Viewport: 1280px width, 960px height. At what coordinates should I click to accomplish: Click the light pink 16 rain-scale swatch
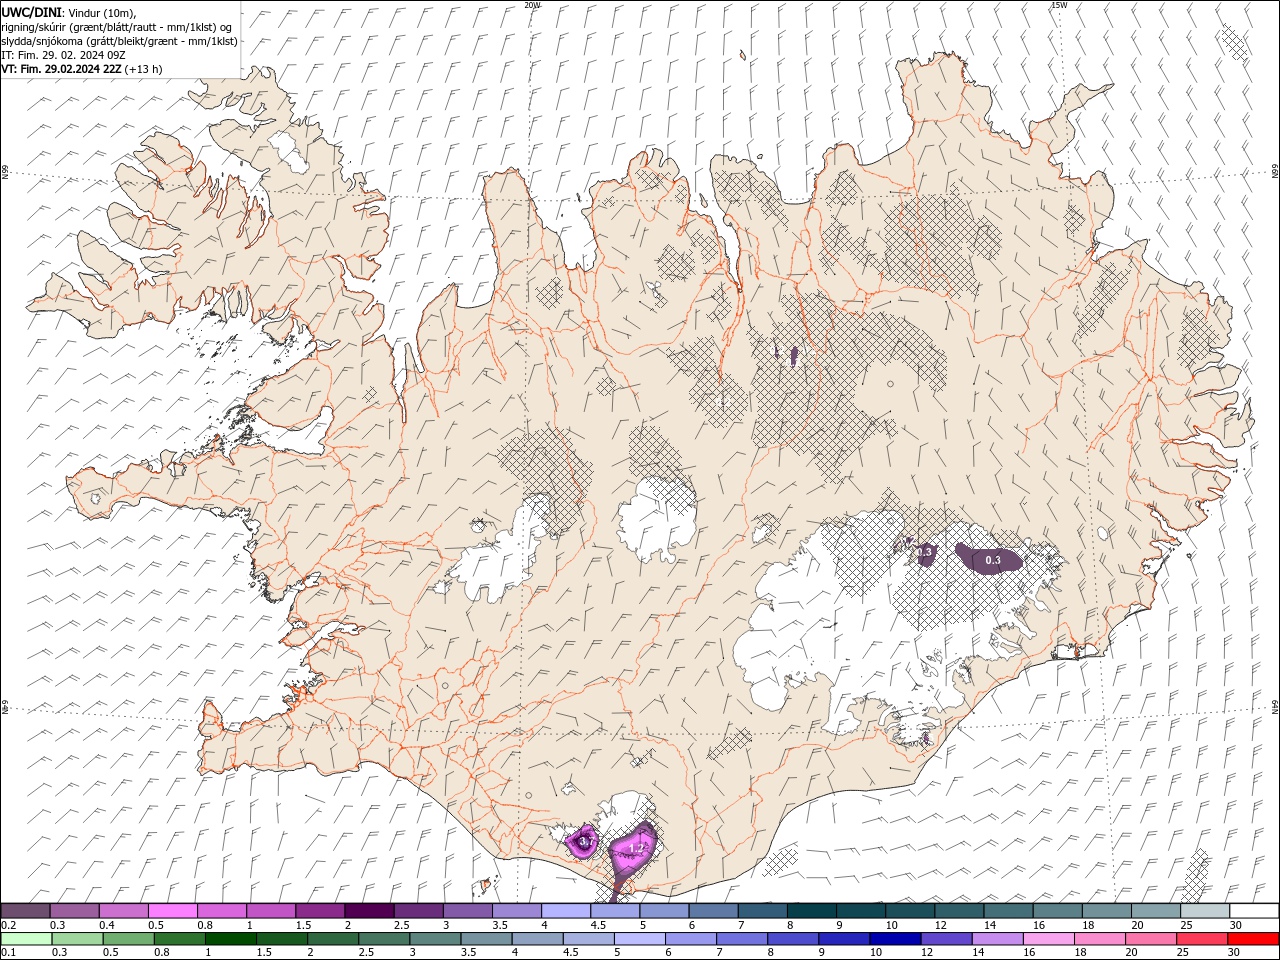click(x=1048, y=939)
